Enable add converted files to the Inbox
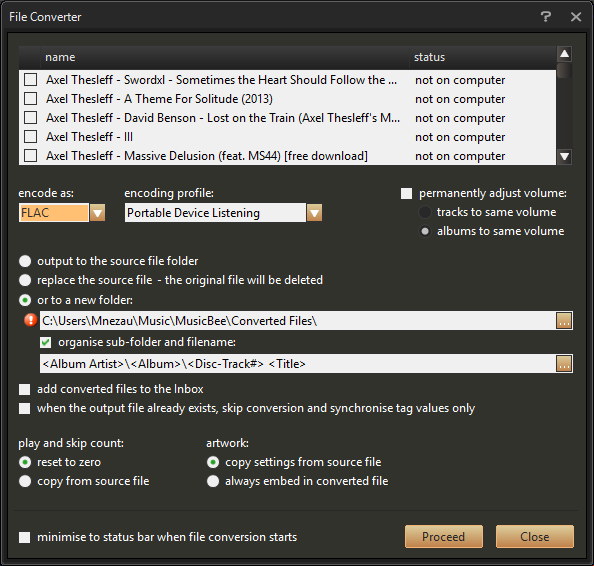Screen dimensions: 594x566 (x=25, y=389)
